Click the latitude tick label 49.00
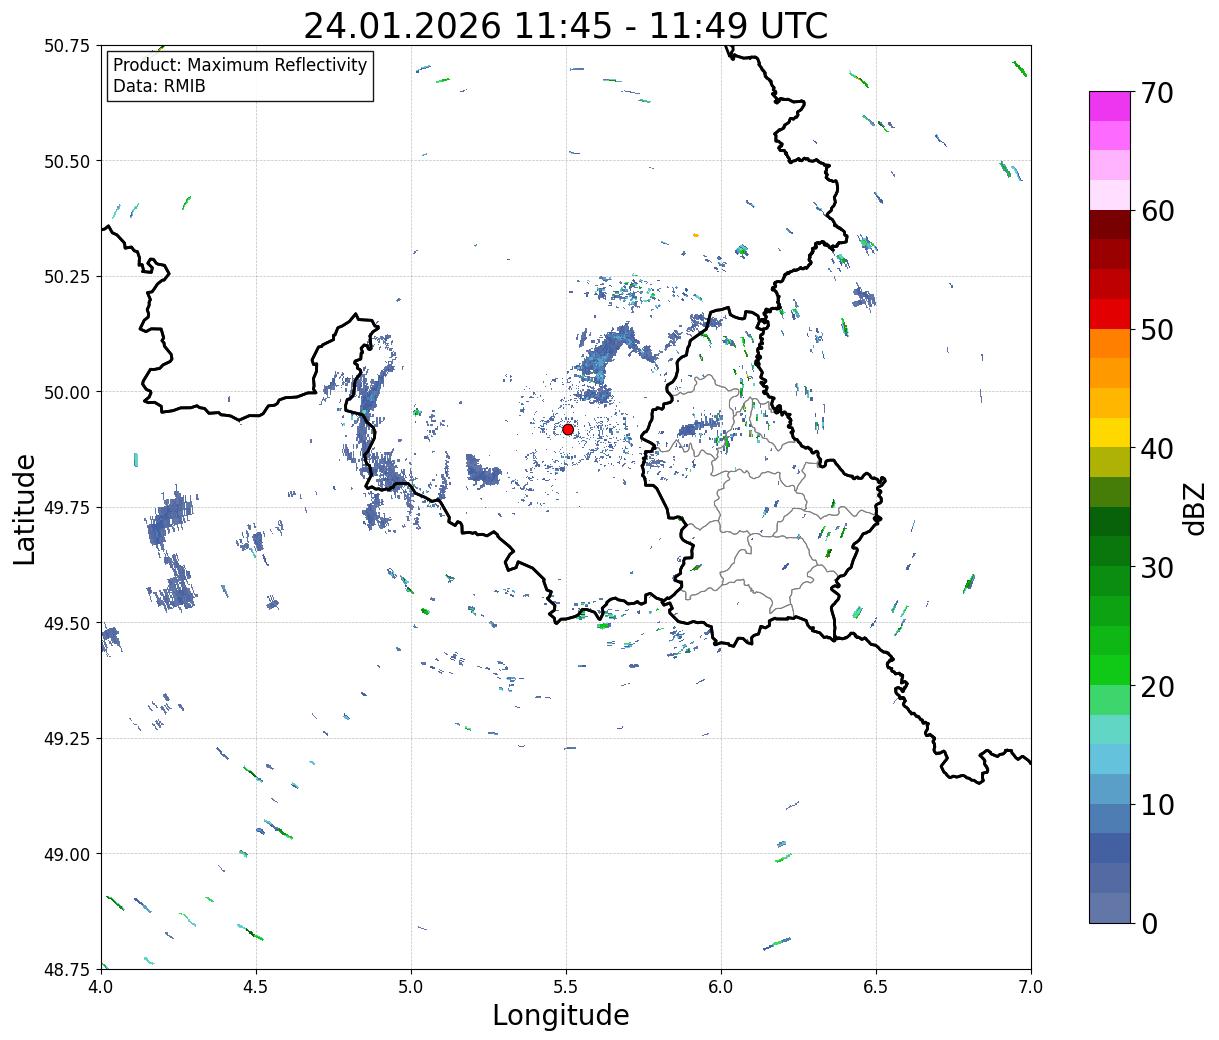The height and width of the screenshot is (1040, 1219). (66, 854)
